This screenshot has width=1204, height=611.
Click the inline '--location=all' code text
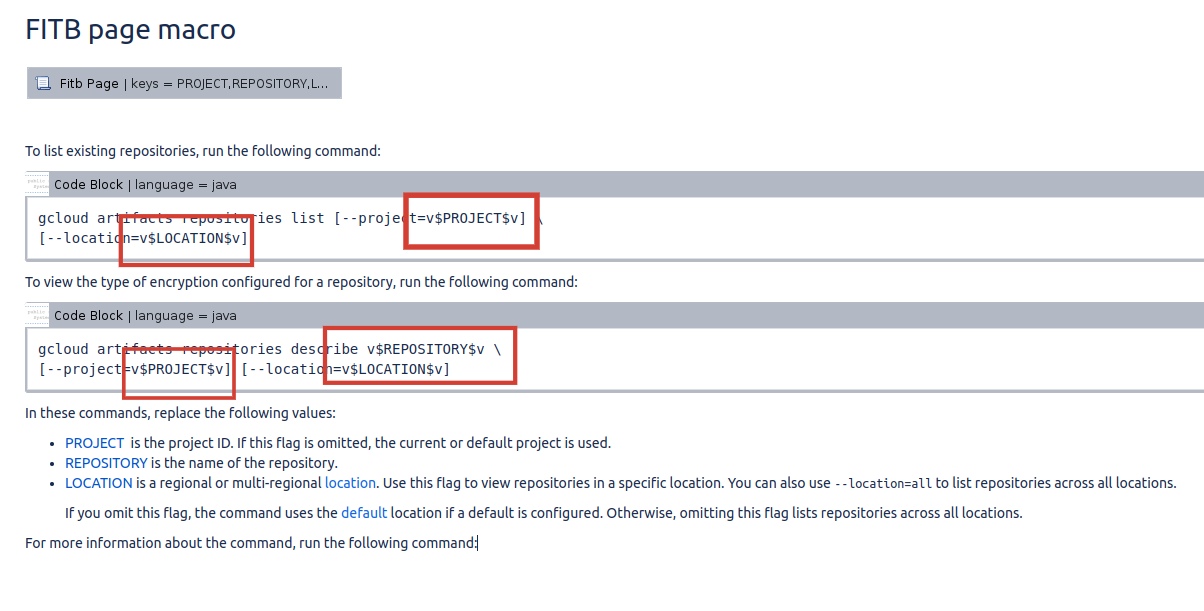[883, 484]
